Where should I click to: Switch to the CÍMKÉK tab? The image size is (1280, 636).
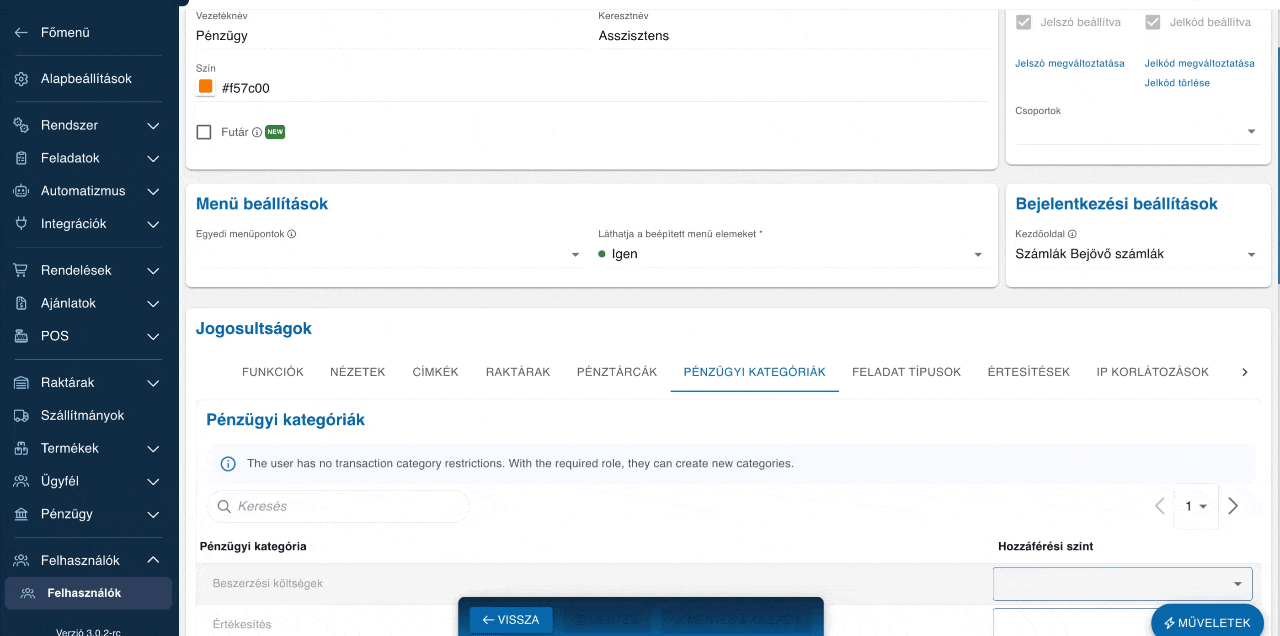pos(436,372)
